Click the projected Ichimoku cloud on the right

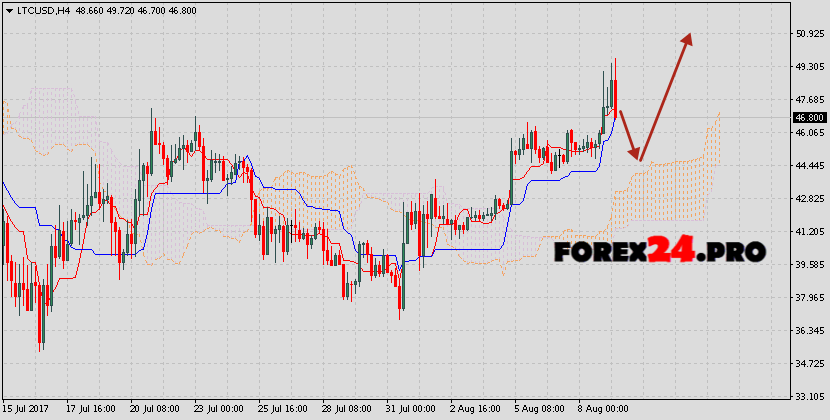[665, 190]
